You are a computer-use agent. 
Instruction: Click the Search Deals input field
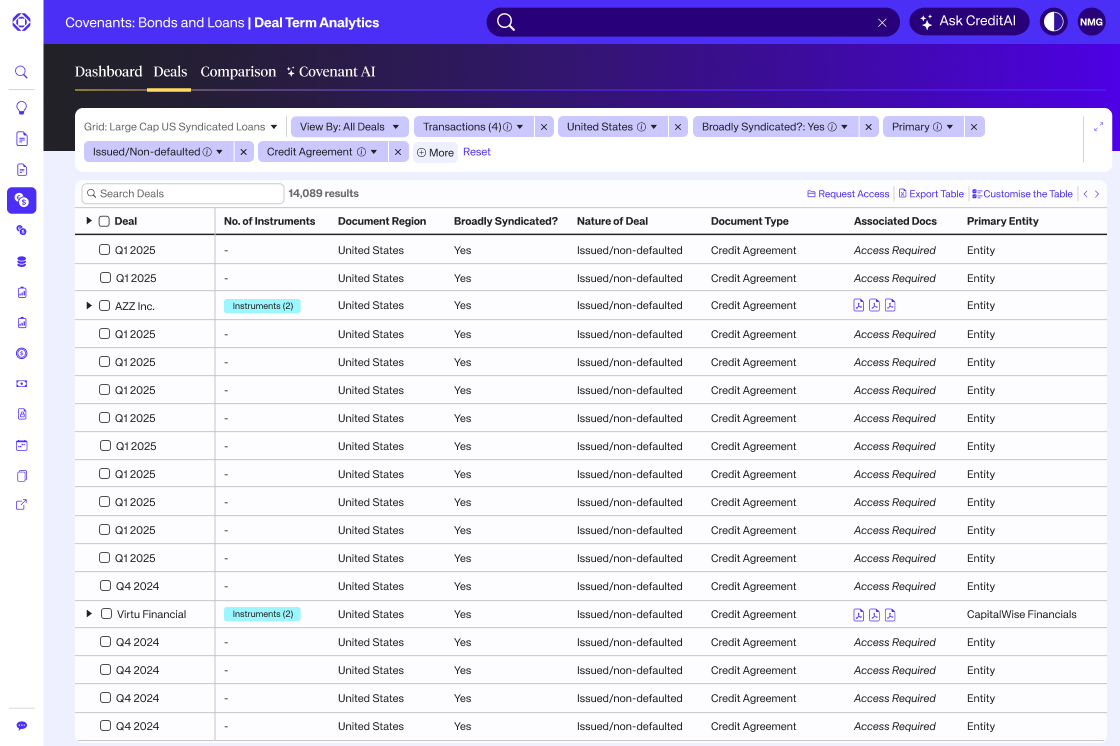click(185, 194)
